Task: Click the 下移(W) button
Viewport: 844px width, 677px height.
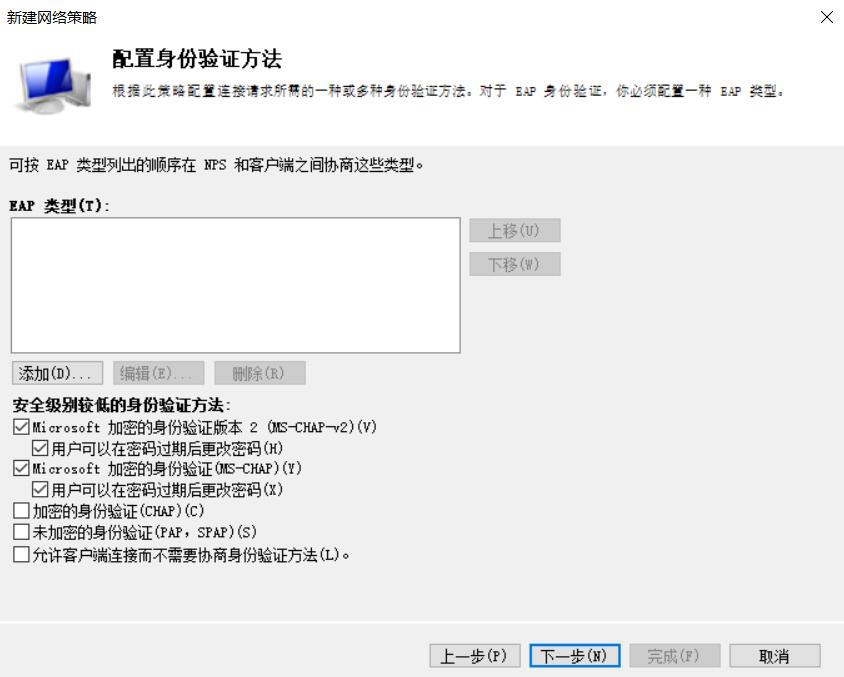Action: click(x=515, y=264)
